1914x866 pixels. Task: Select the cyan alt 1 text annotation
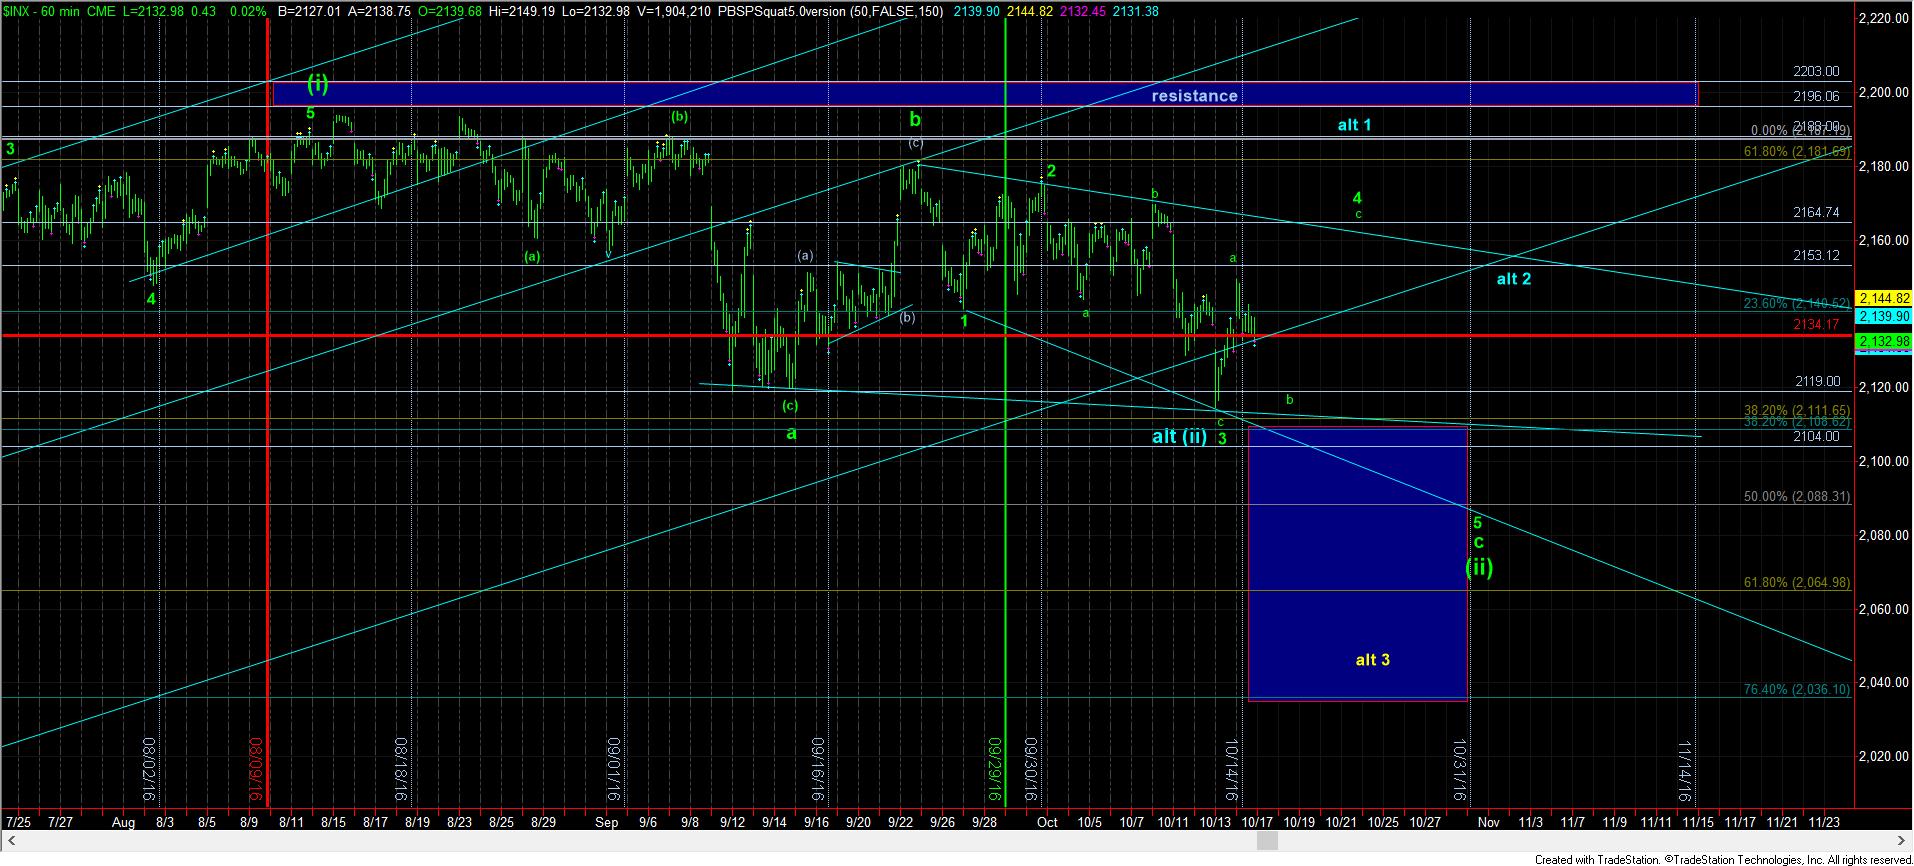(1354, 125)
